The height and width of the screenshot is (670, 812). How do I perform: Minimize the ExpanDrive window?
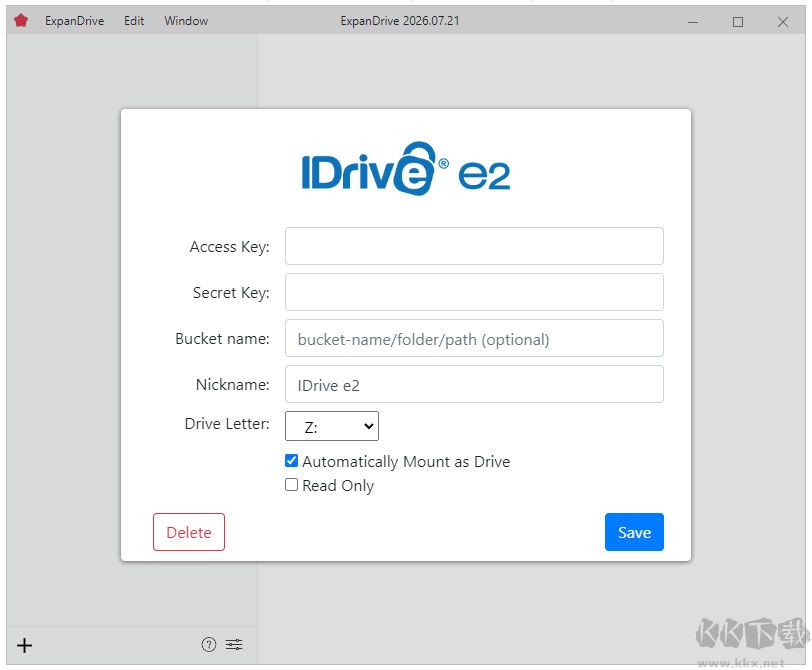click(x=693, y=22)
